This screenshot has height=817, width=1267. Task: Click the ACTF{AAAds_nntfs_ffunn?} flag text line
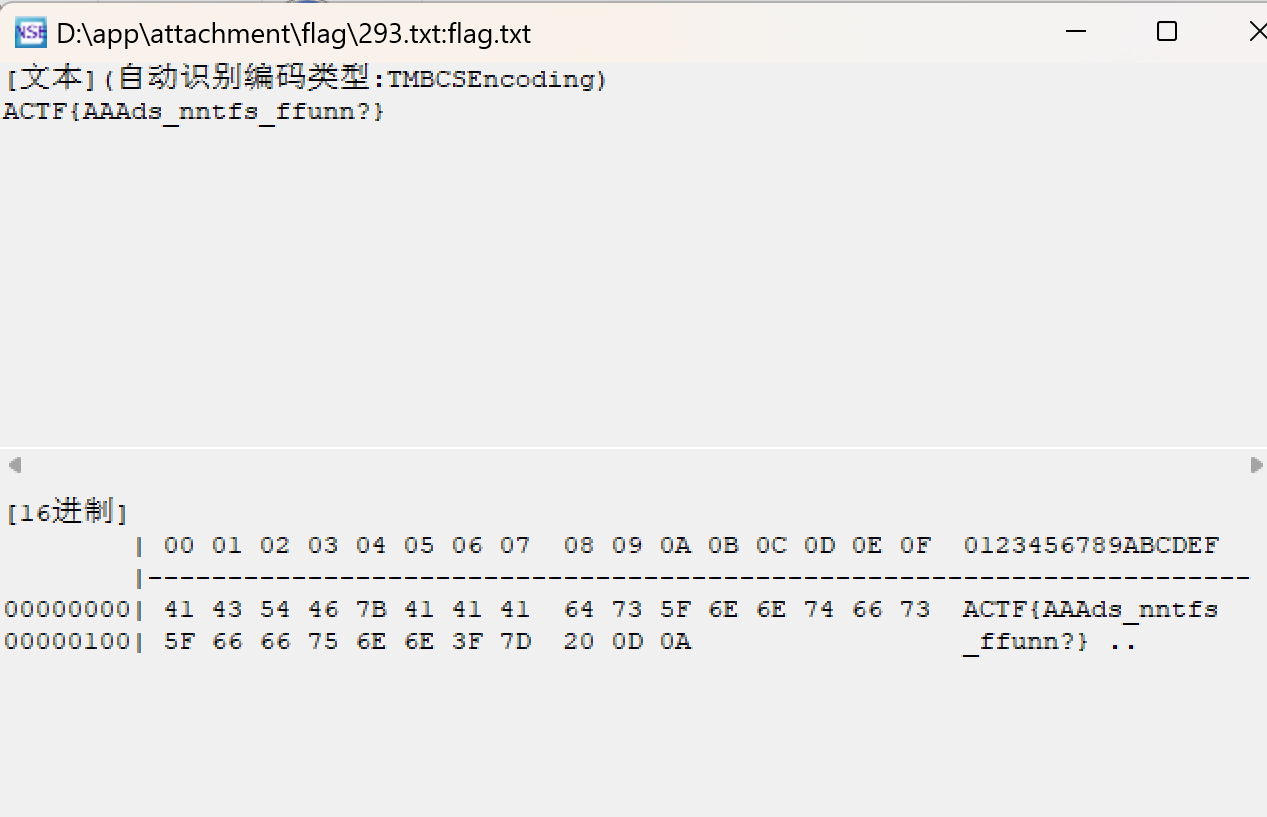coord(194,112)
